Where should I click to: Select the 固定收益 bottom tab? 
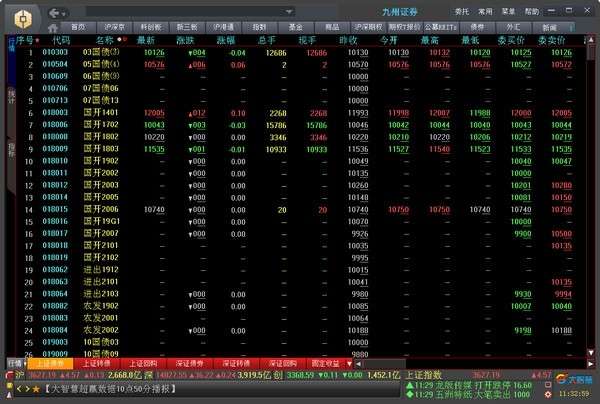[x=325, y=363]
